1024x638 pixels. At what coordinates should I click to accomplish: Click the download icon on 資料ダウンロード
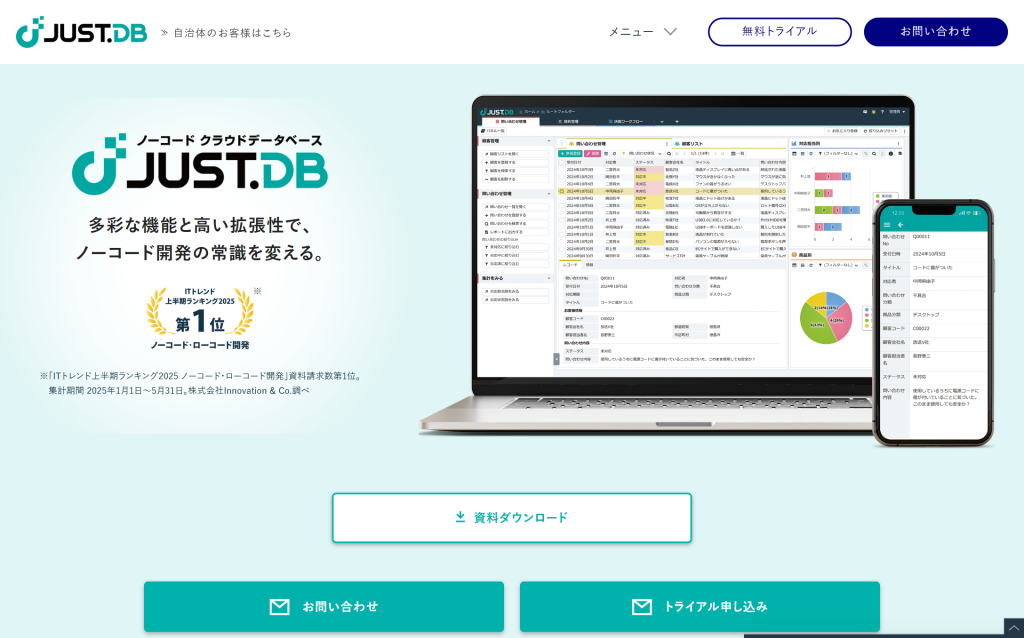(x=460, y=517)
